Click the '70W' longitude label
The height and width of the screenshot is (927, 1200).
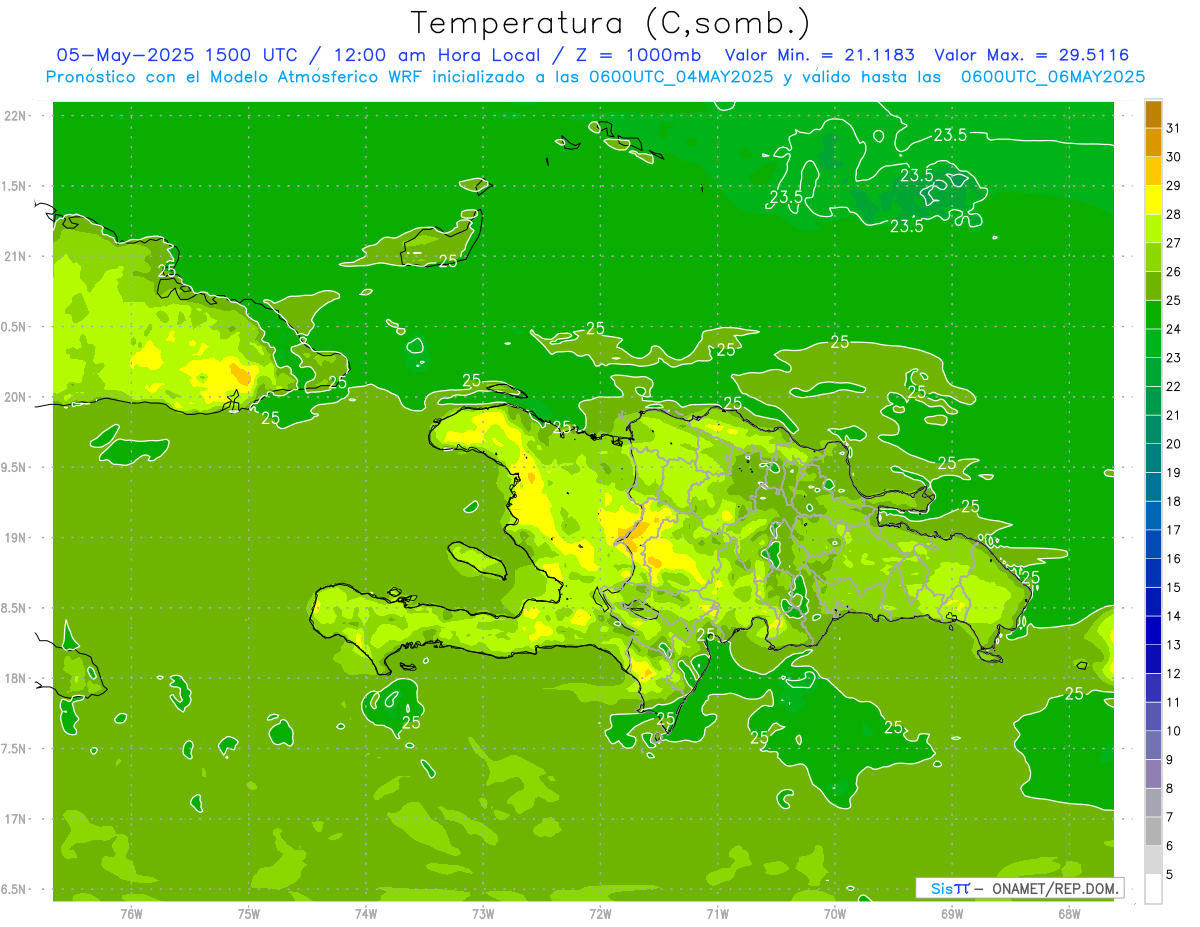coord(835,913)
